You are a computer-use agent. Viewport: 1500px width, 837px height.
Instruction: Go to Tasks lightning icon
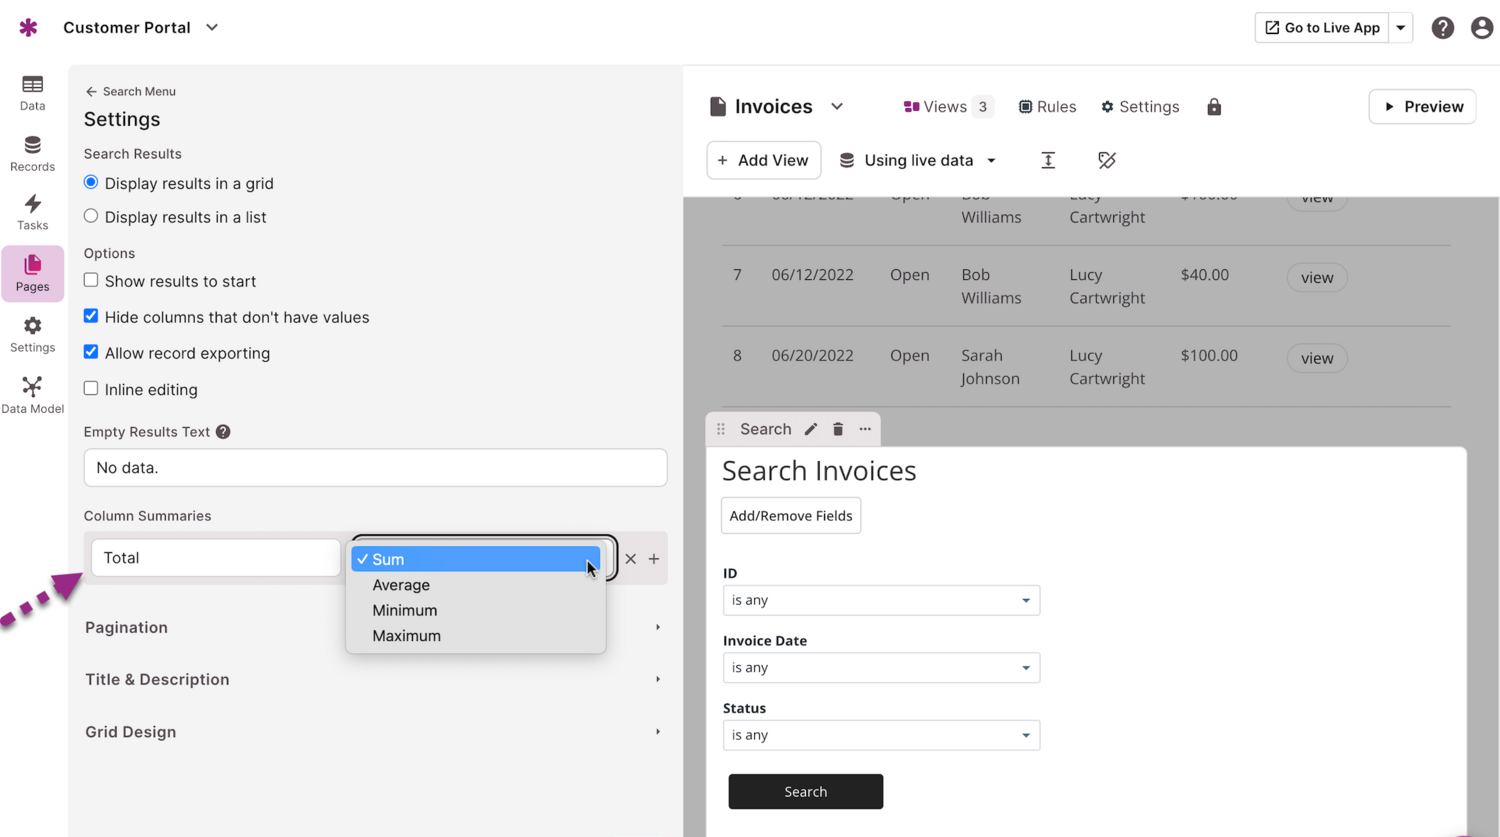(x=32, y=212)
